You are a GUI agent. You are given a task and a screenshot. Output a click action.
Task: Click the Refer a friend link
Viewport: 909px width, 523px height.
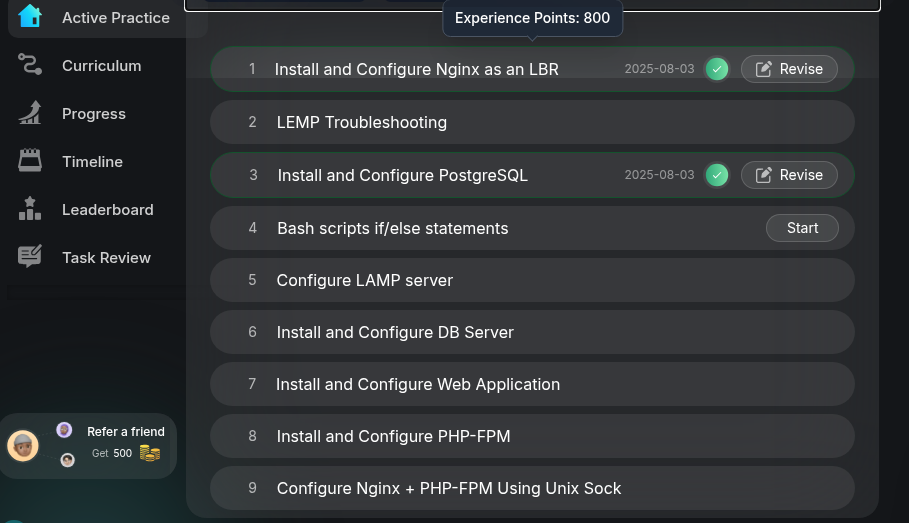pos(126,432)
